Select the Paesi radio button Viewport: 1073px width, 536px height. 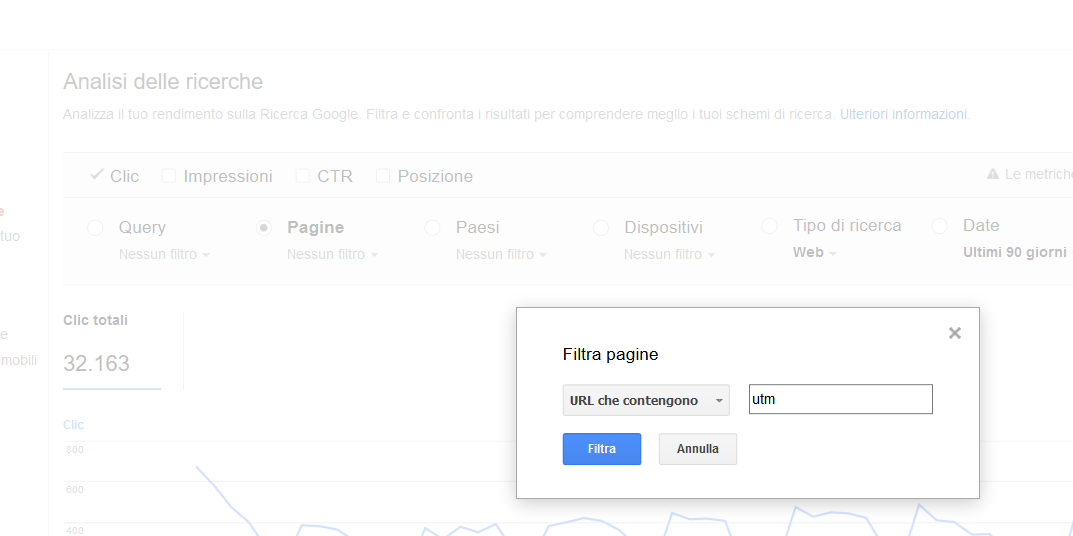click(433, 228)
